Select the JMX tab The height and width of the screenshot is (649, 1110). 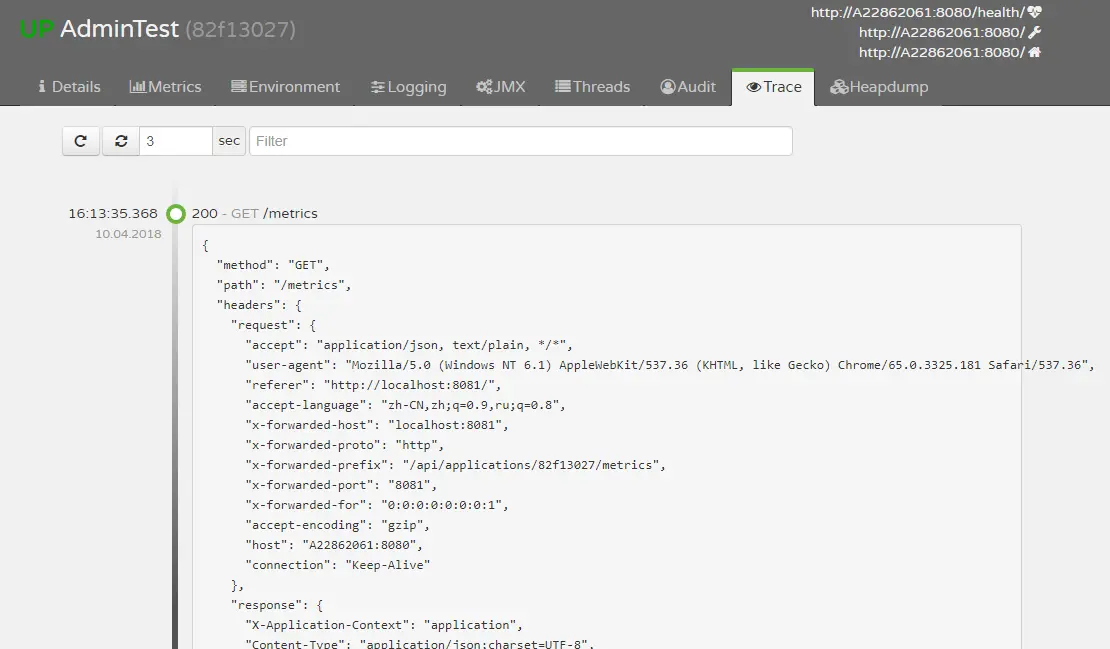[x=500, y=87]
